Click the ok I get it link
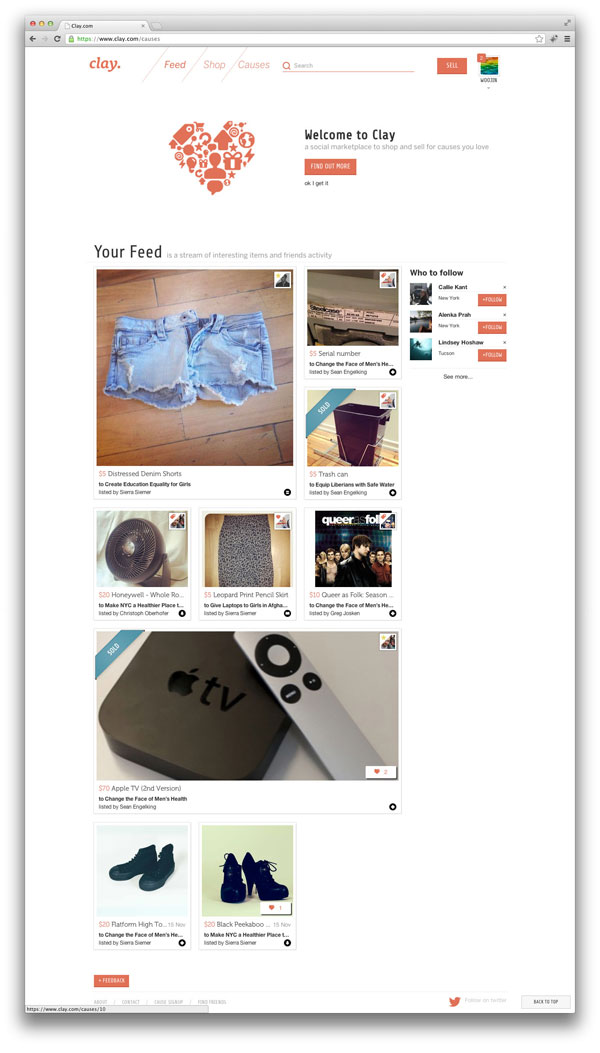 [316, 183]
